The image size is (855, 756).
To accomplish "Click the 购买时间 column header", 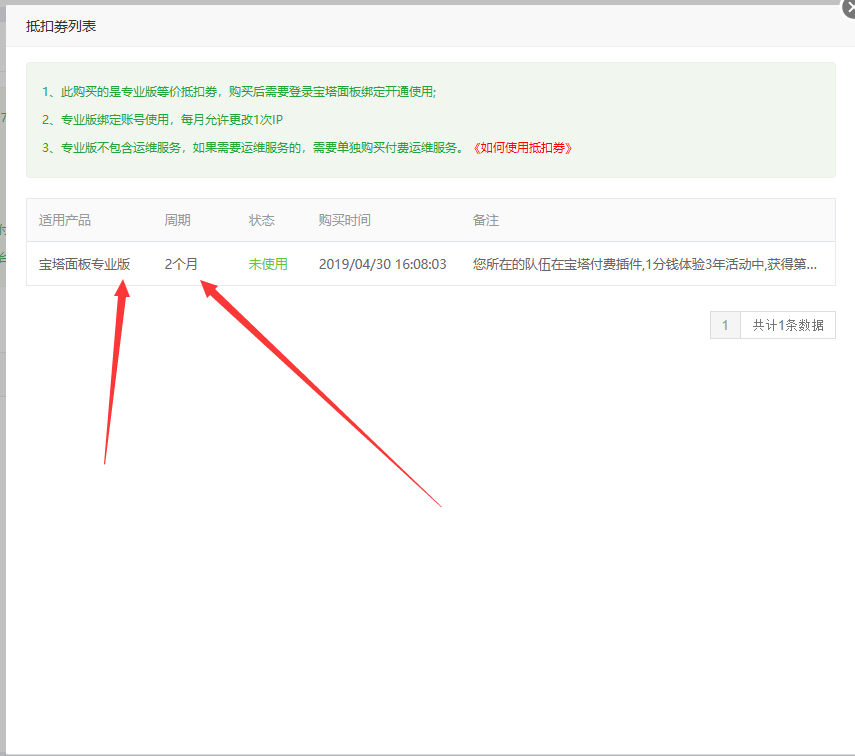I will 345,220.
